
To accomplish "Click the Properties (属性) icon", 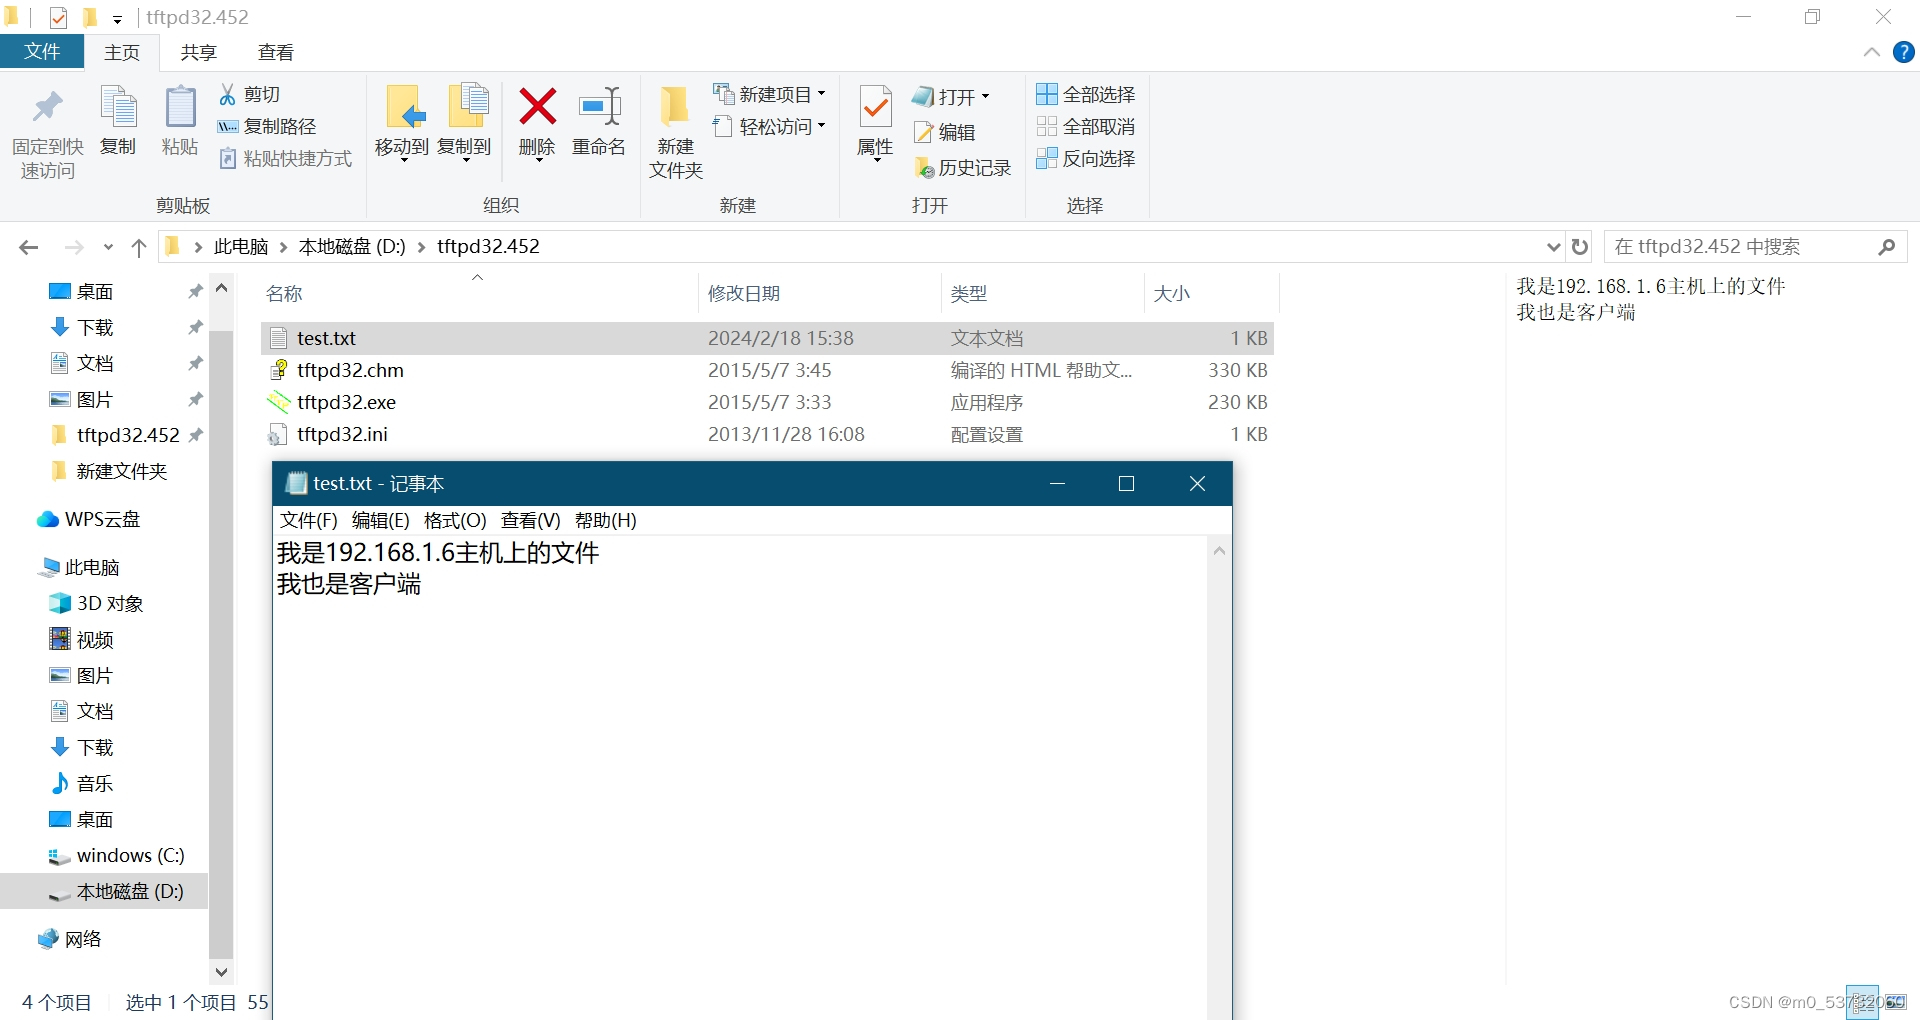I will (875, 107).
